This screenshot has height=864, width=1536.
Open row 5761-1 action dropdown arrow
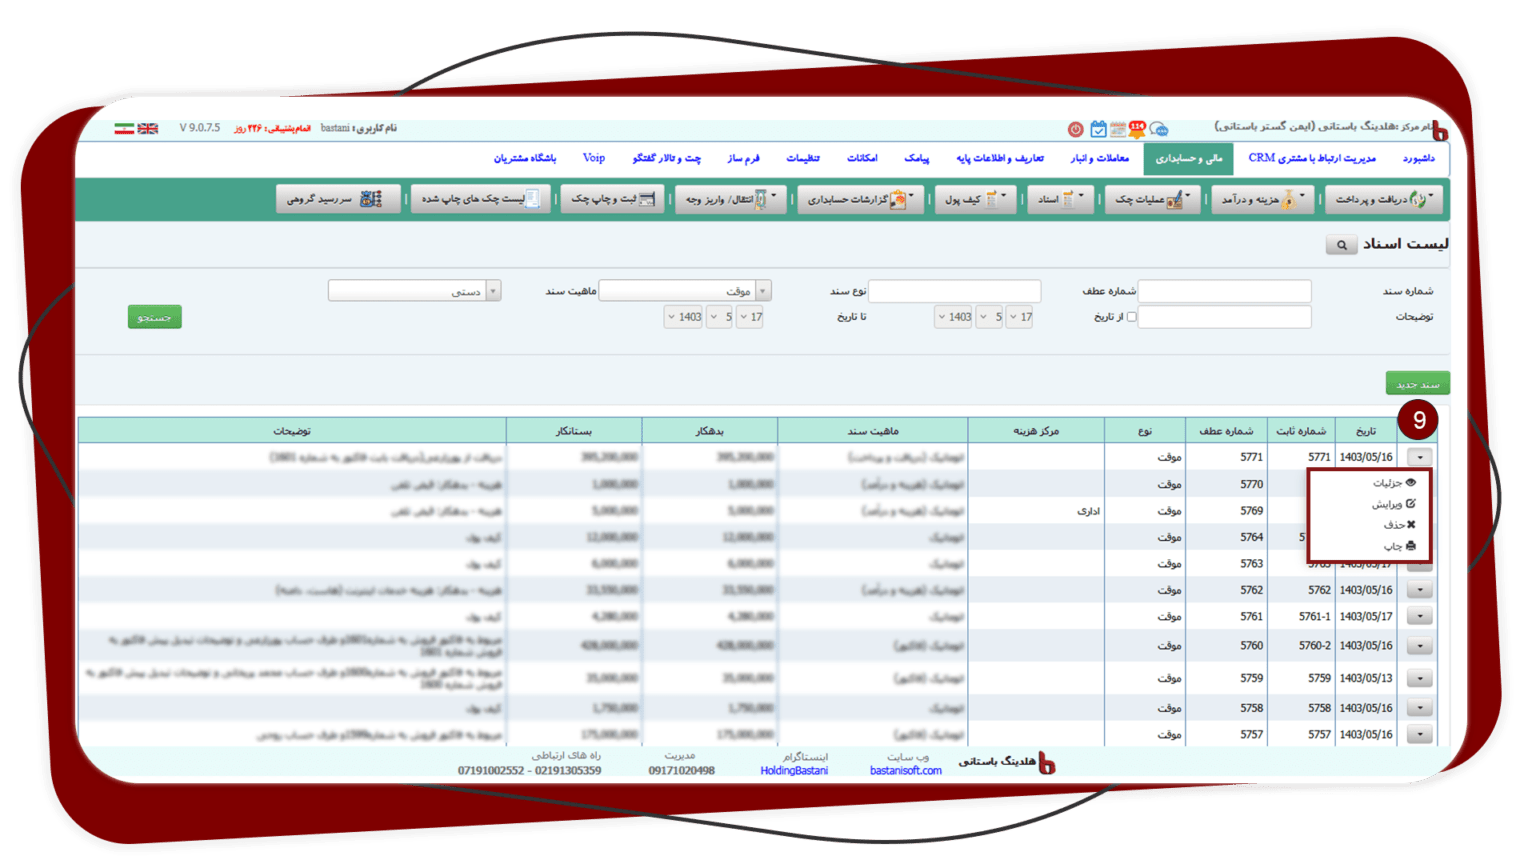[x=1419, y=617]
